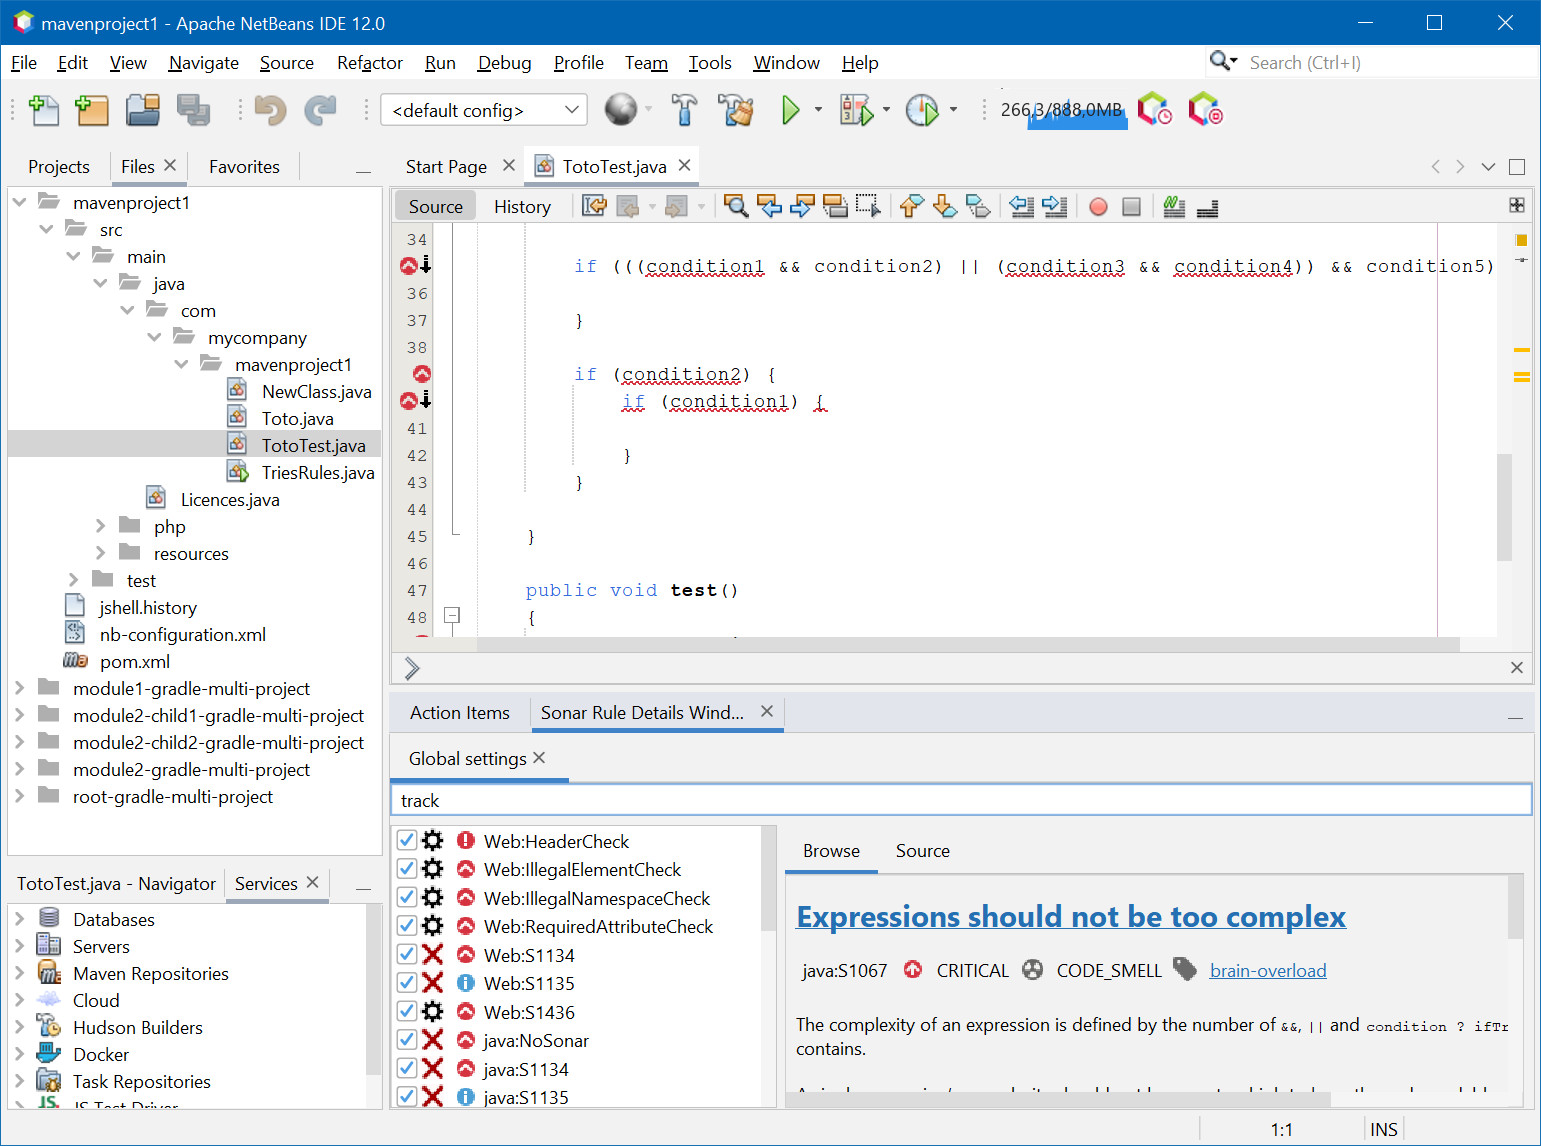The image size is (1541, 1146).
Task: Disable the java:NoSonar rule checkbox
Action: (406, 1040)
